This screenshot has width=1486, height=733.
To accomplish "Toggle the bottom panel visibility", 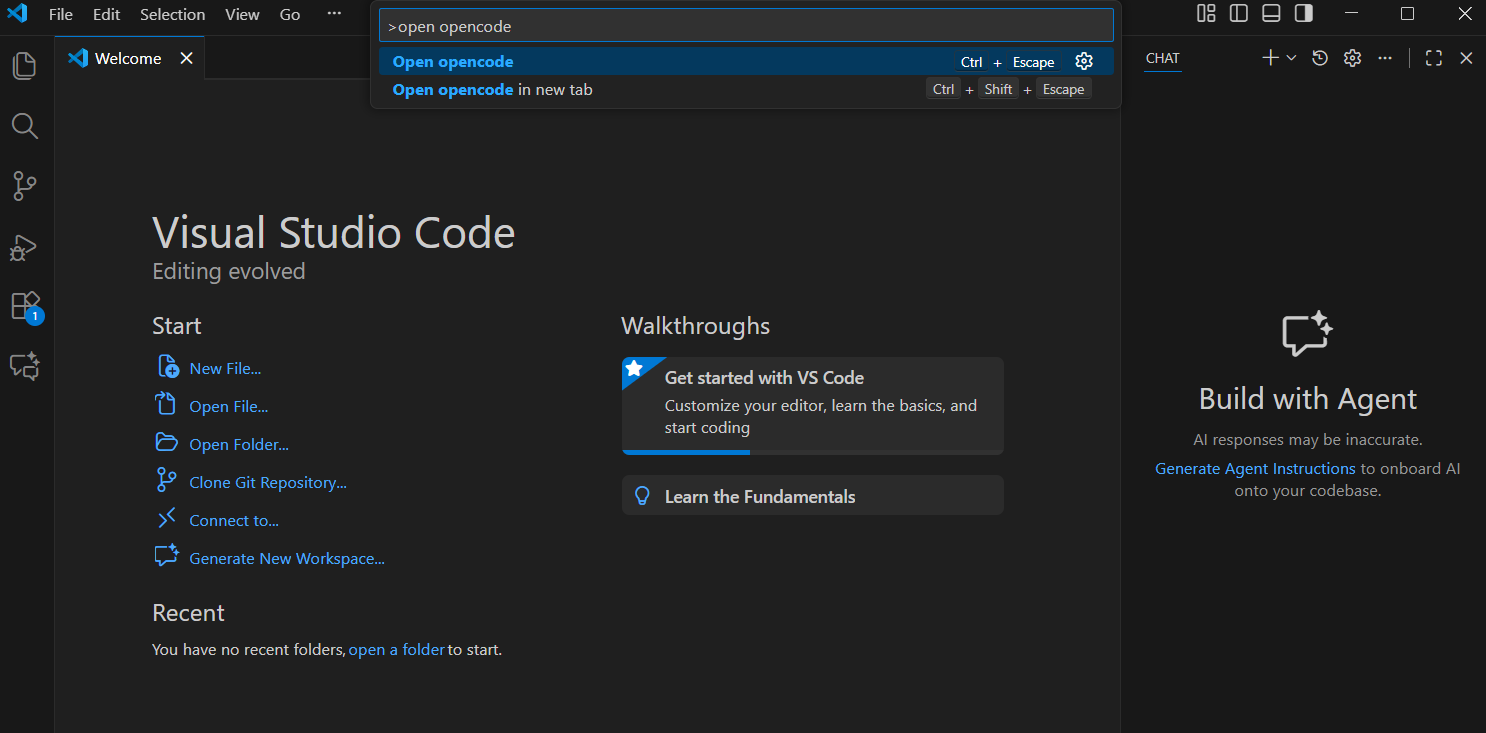I will (1271, 13).
